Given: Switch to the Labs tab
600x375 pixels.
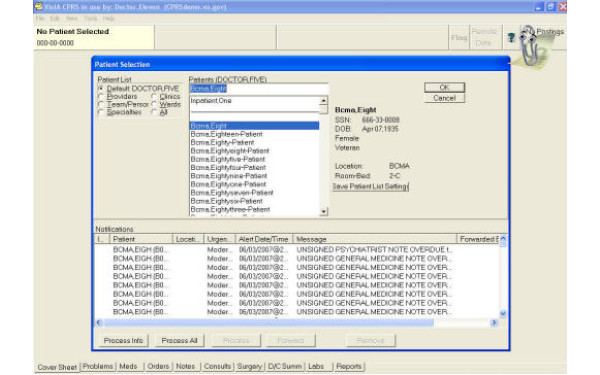Looking at the screenshot, I should [316, 366].
